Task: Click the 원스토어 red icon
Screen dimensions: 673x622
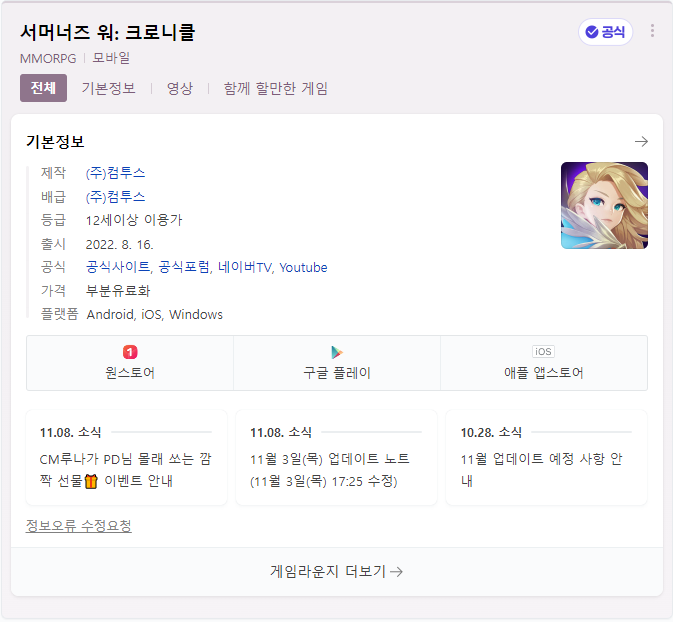Action: [130, 352]
